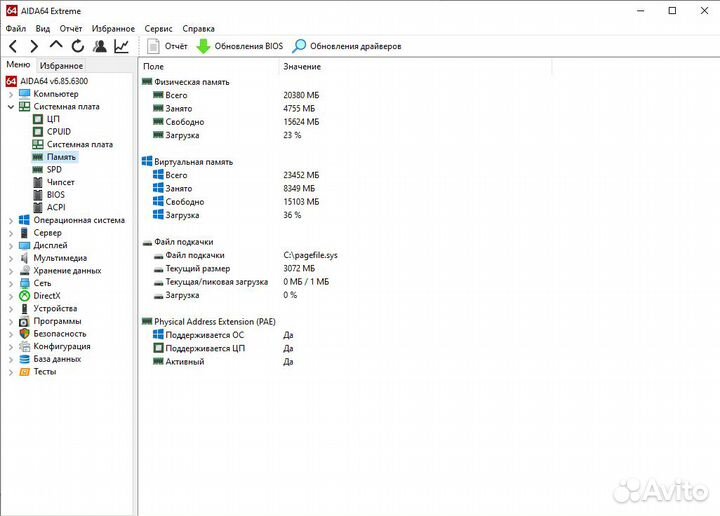
Task: Open the graph chart icon in toolbar
Action: coord(121,46)
